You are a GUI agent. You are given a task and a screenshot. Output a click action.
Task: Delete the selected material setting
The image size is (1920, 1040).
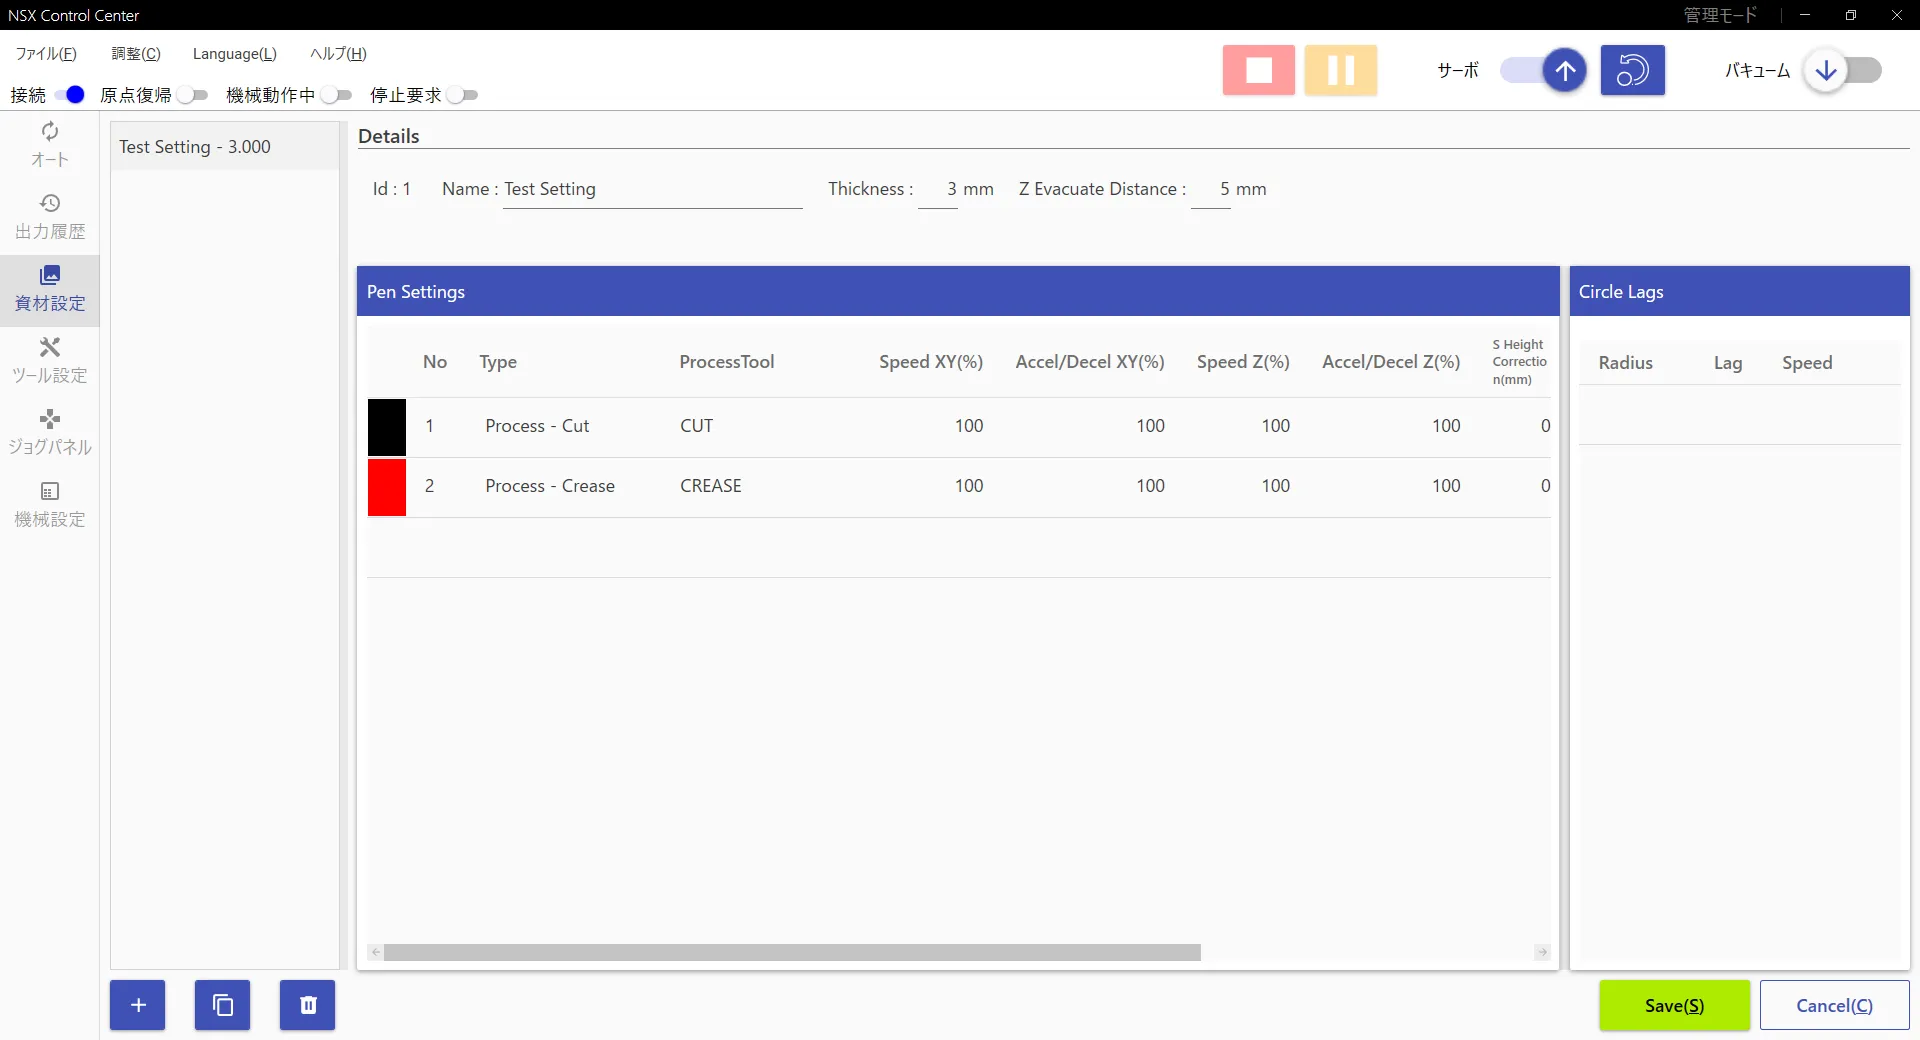click(308, 1005)
